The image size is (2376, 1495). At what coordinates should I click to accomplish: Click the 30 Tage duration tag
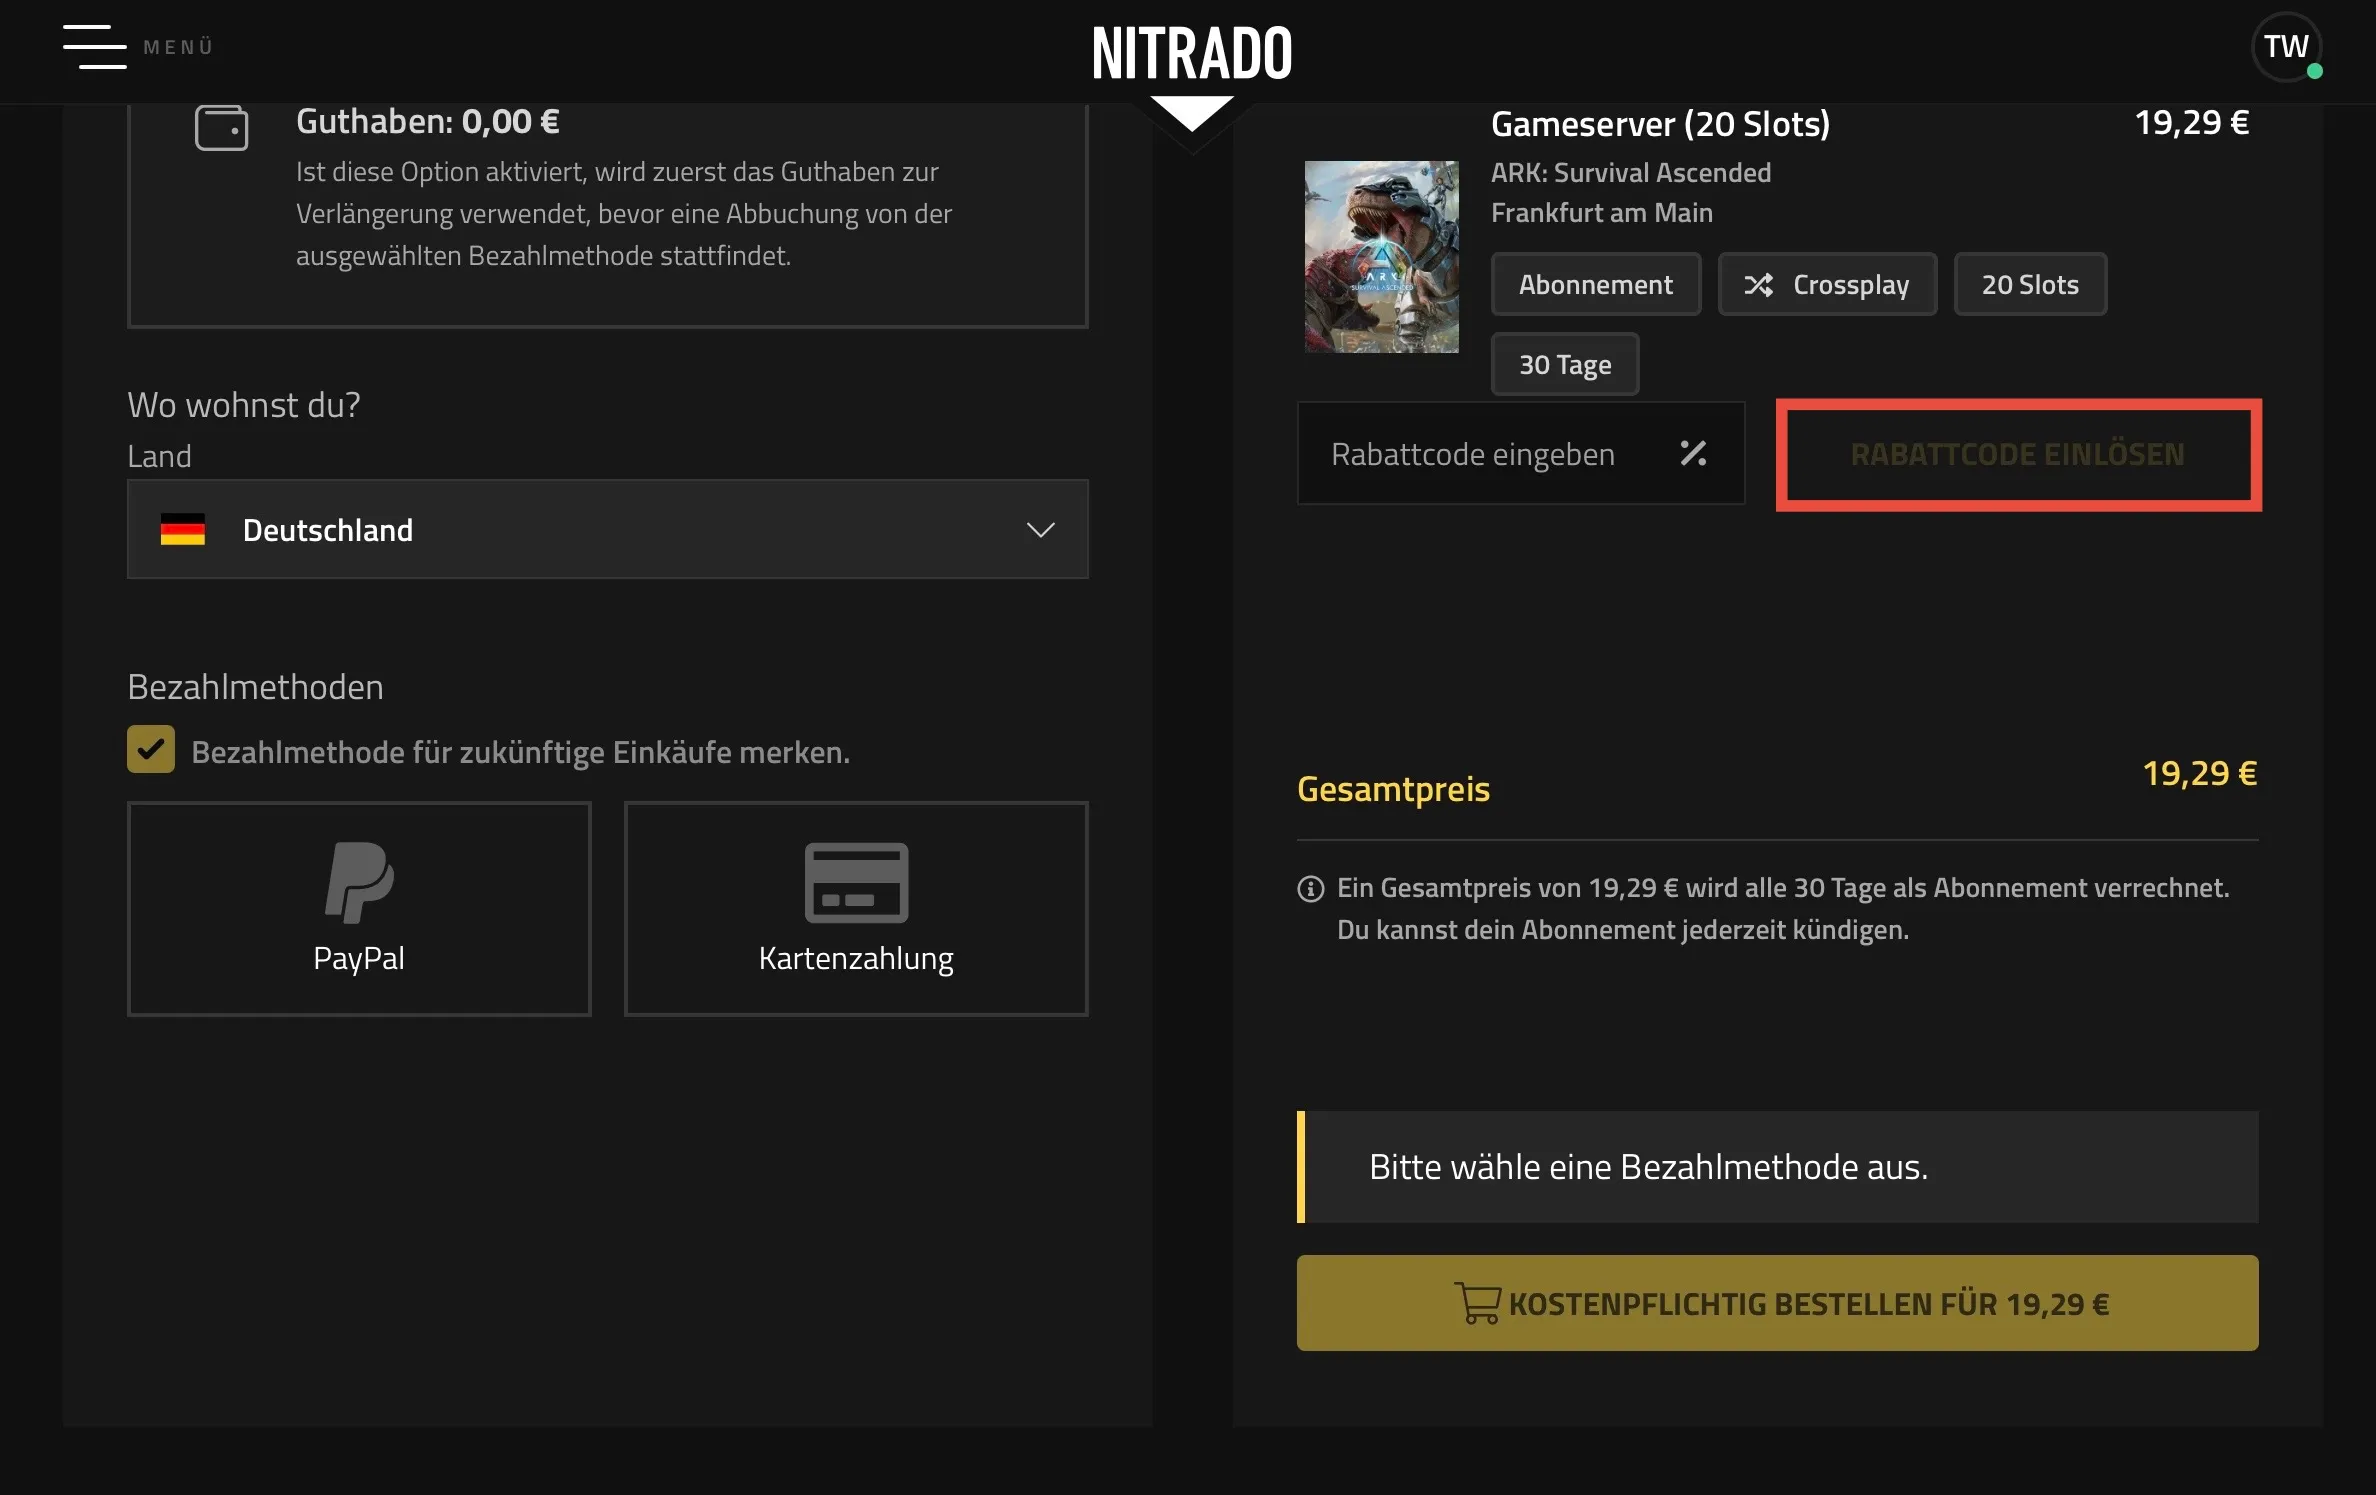[x=1564, y=364]
